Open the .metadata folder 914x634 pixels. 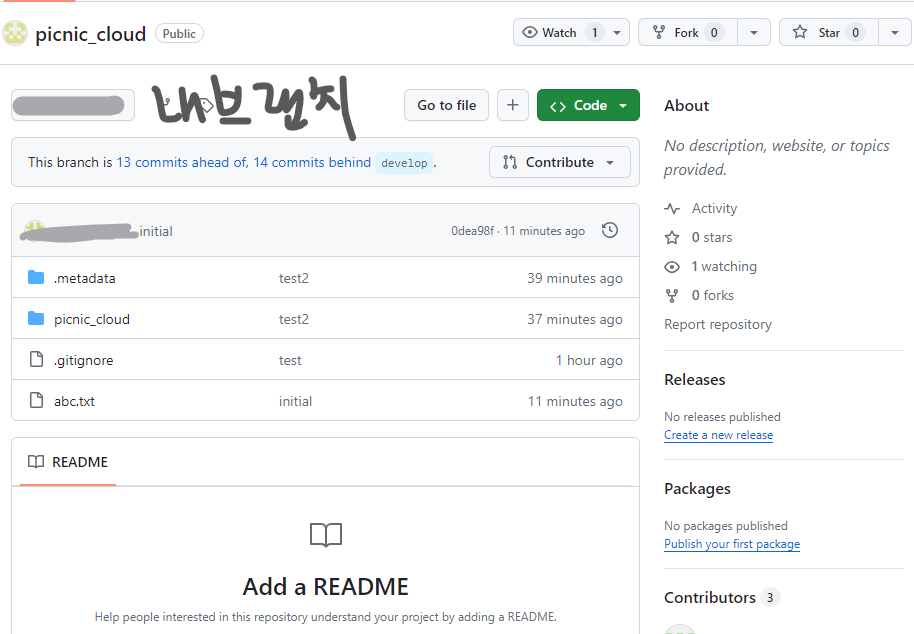[85, 279]
